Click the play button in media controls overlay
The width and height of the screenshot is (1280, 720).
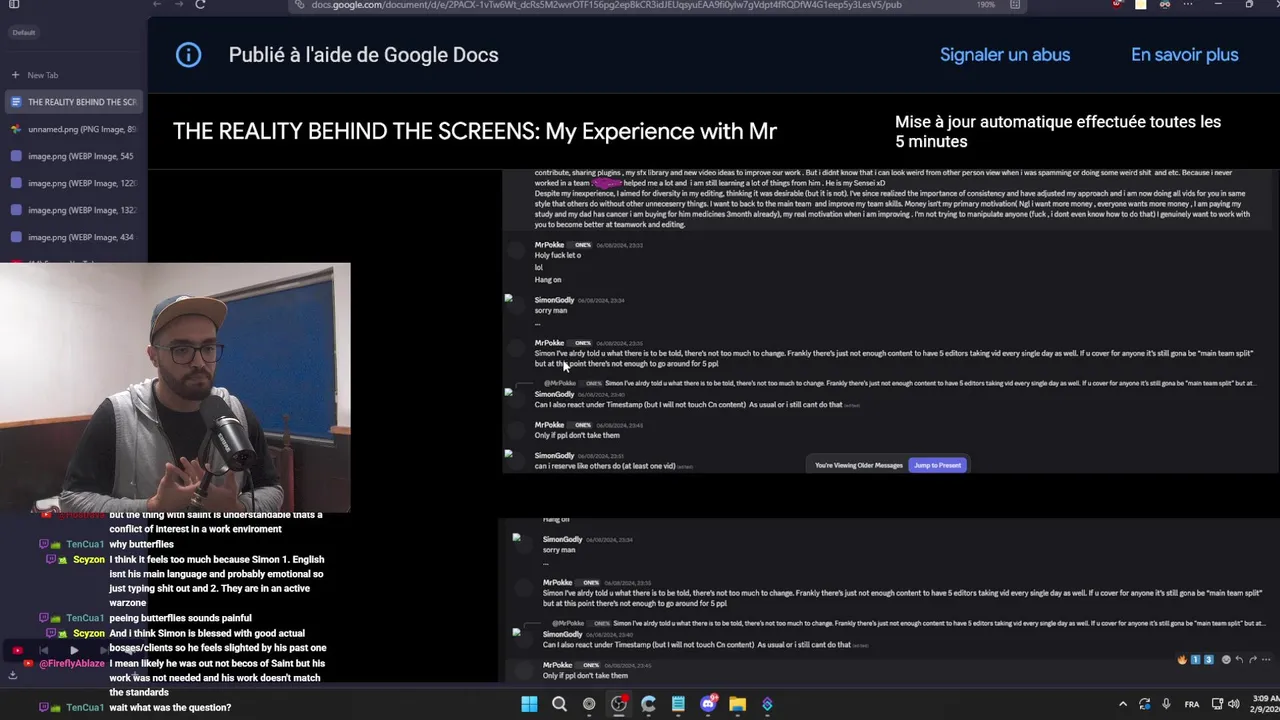(x=73, y=651)
